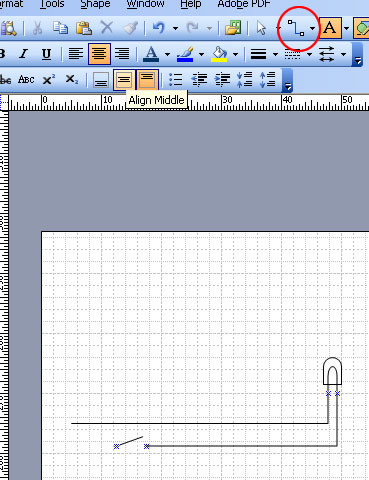
Task: Toggle Strikethrough text formatting
Action: pos(5,80)
